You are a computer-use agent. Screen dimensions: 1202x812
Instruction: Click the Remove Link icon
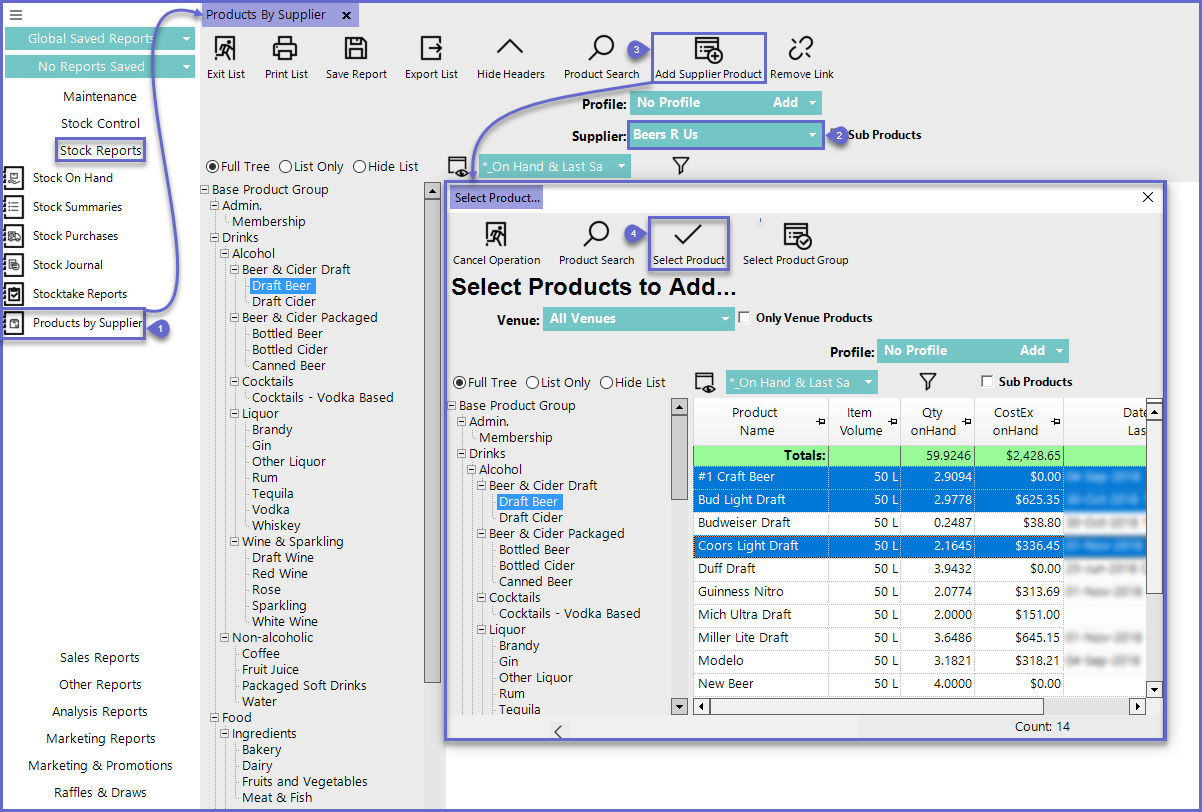click(x=801, y=48)
